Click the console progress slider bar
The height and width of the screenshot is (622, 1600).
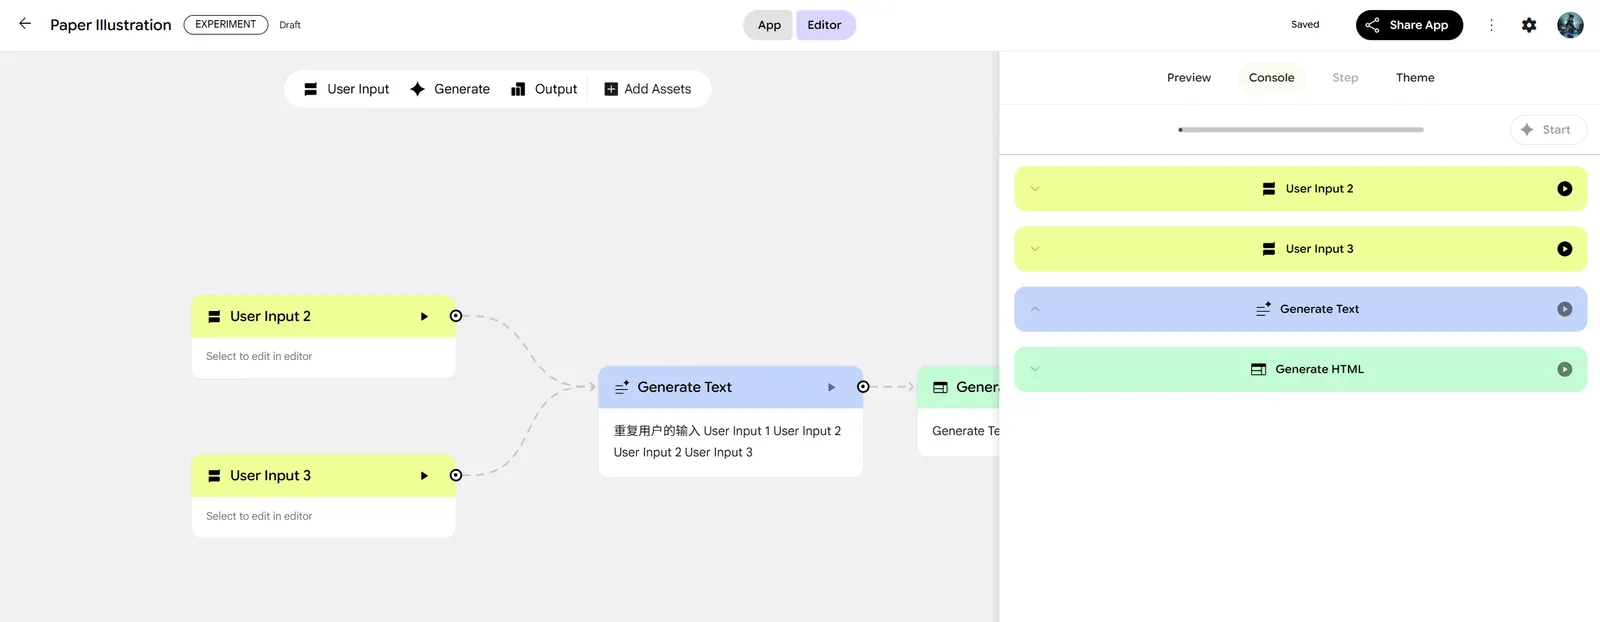[1300, 130]
